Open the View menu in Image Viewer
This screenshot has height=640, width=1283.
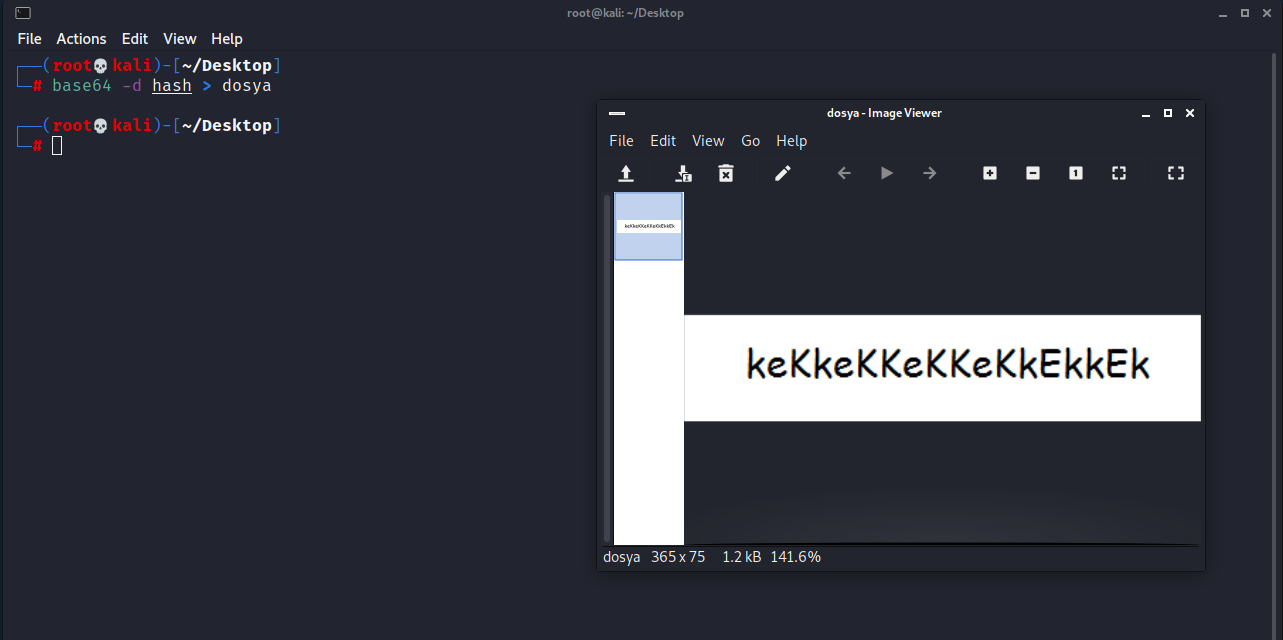pos(708,141)
